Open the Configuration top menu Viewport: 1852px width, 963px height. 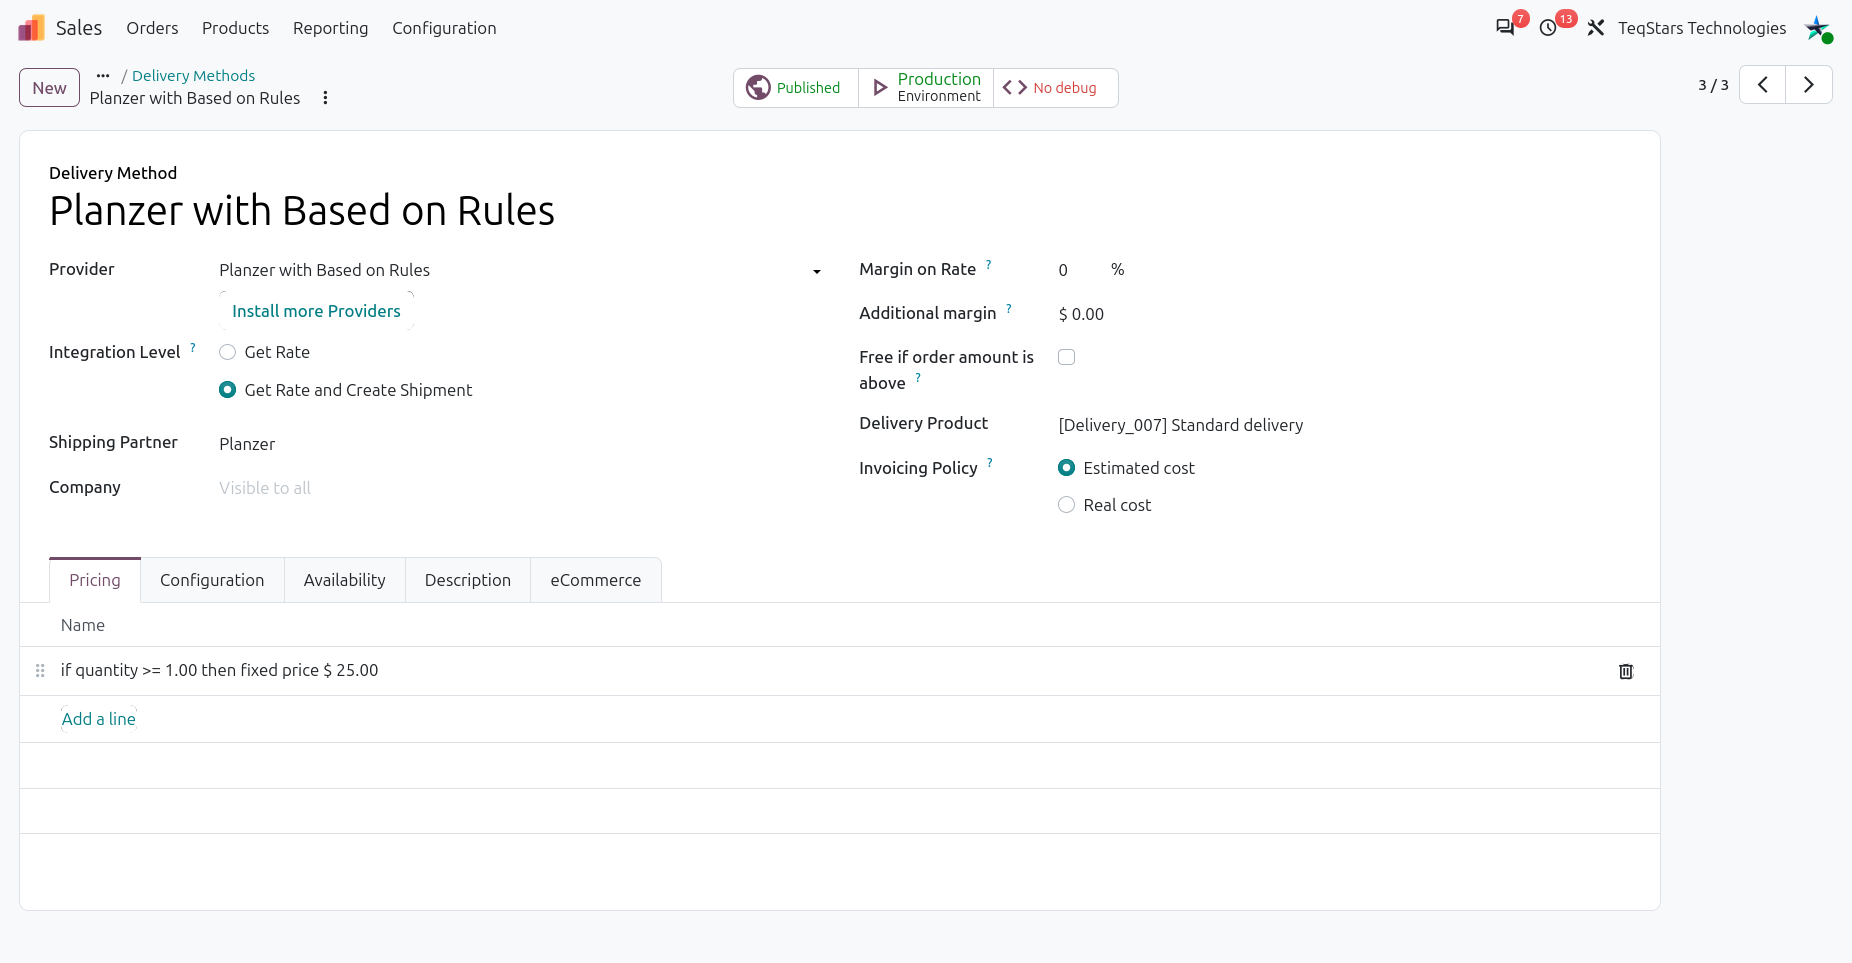click(444, 28)
